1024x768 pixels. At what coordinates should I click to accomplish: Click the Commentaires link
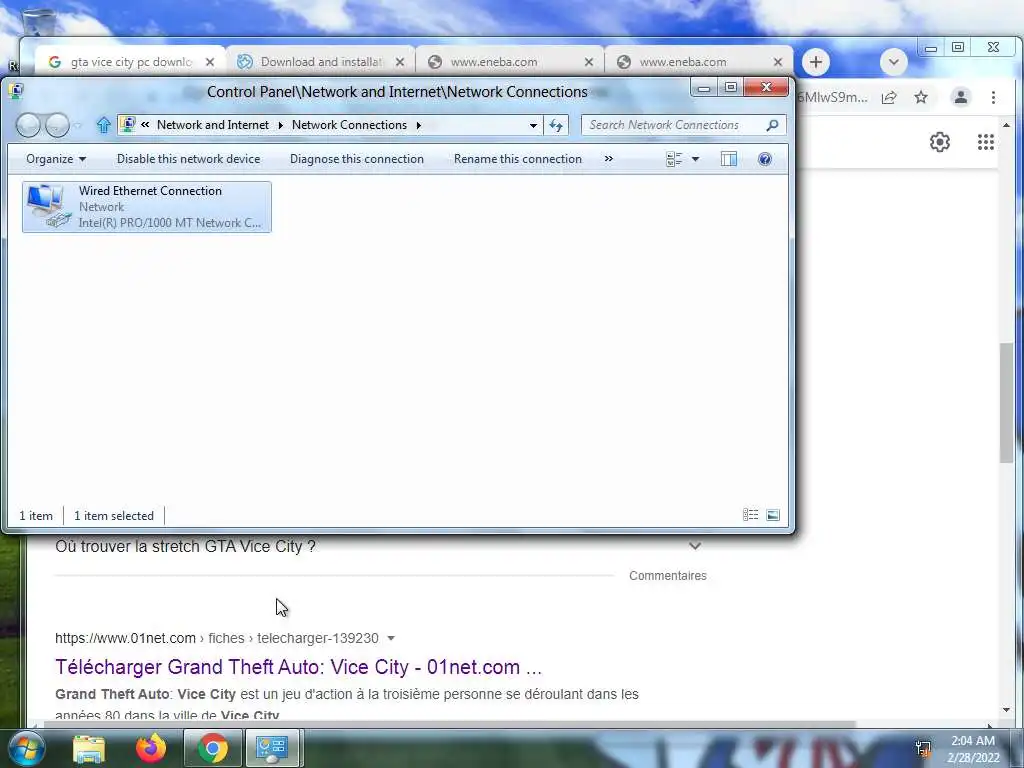[667, 575]
